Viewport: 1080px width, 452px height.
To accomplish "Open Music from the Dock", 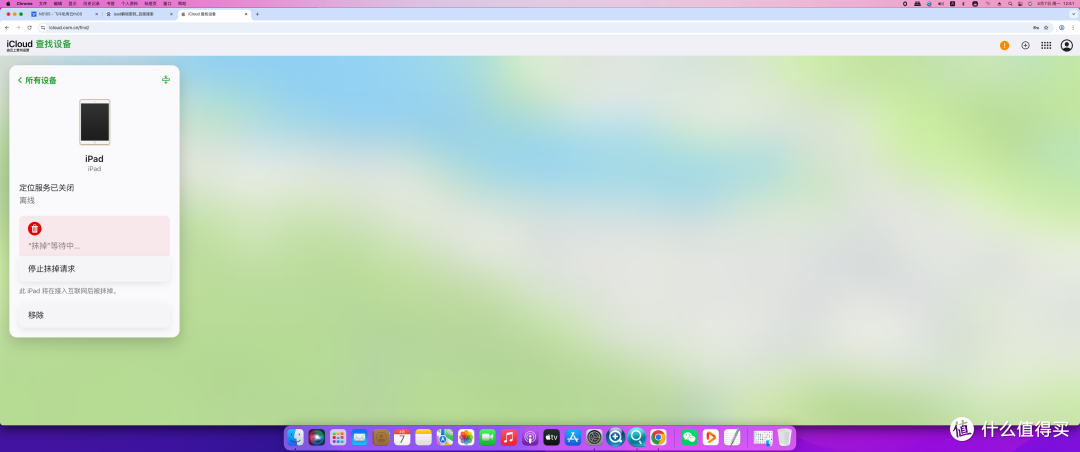I will [x=509, y=437].
